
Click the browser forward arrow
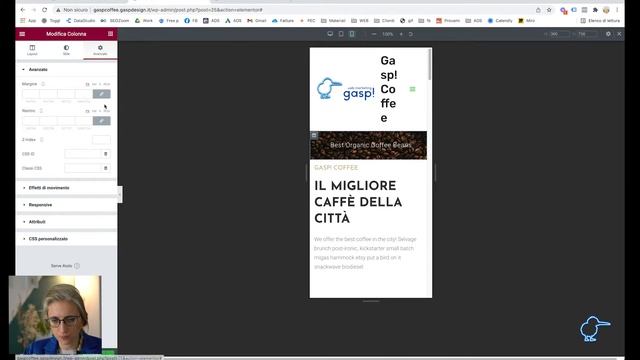(x=33, y=10)
